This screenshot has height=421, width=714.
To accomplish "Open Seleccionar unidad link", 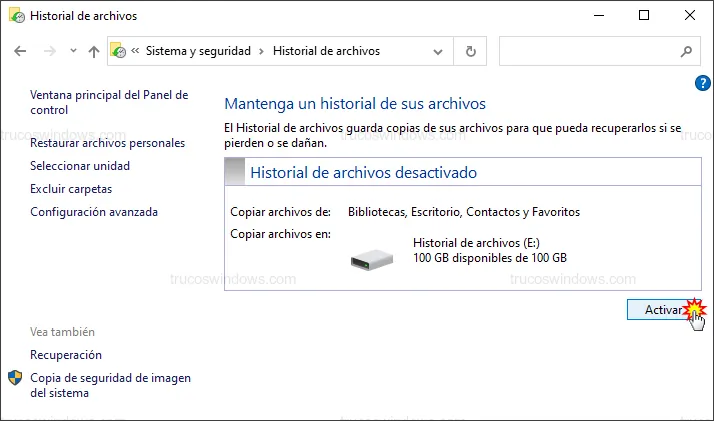I will pos(80,166).
